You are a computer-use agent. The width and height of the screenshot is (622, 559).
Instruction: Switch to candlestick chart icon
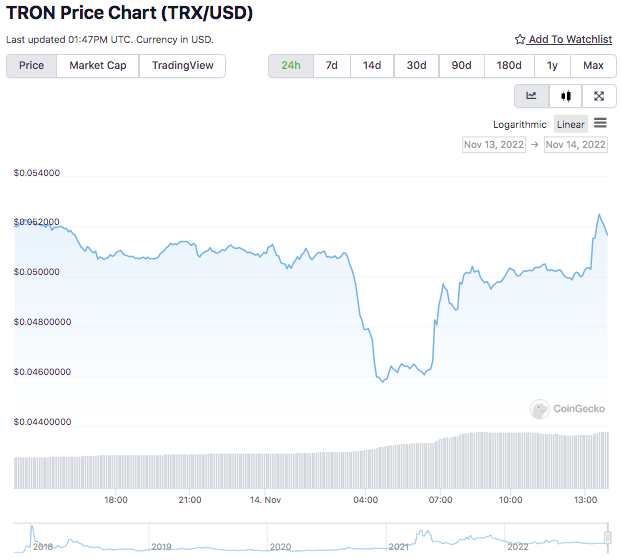coord(566,96)
